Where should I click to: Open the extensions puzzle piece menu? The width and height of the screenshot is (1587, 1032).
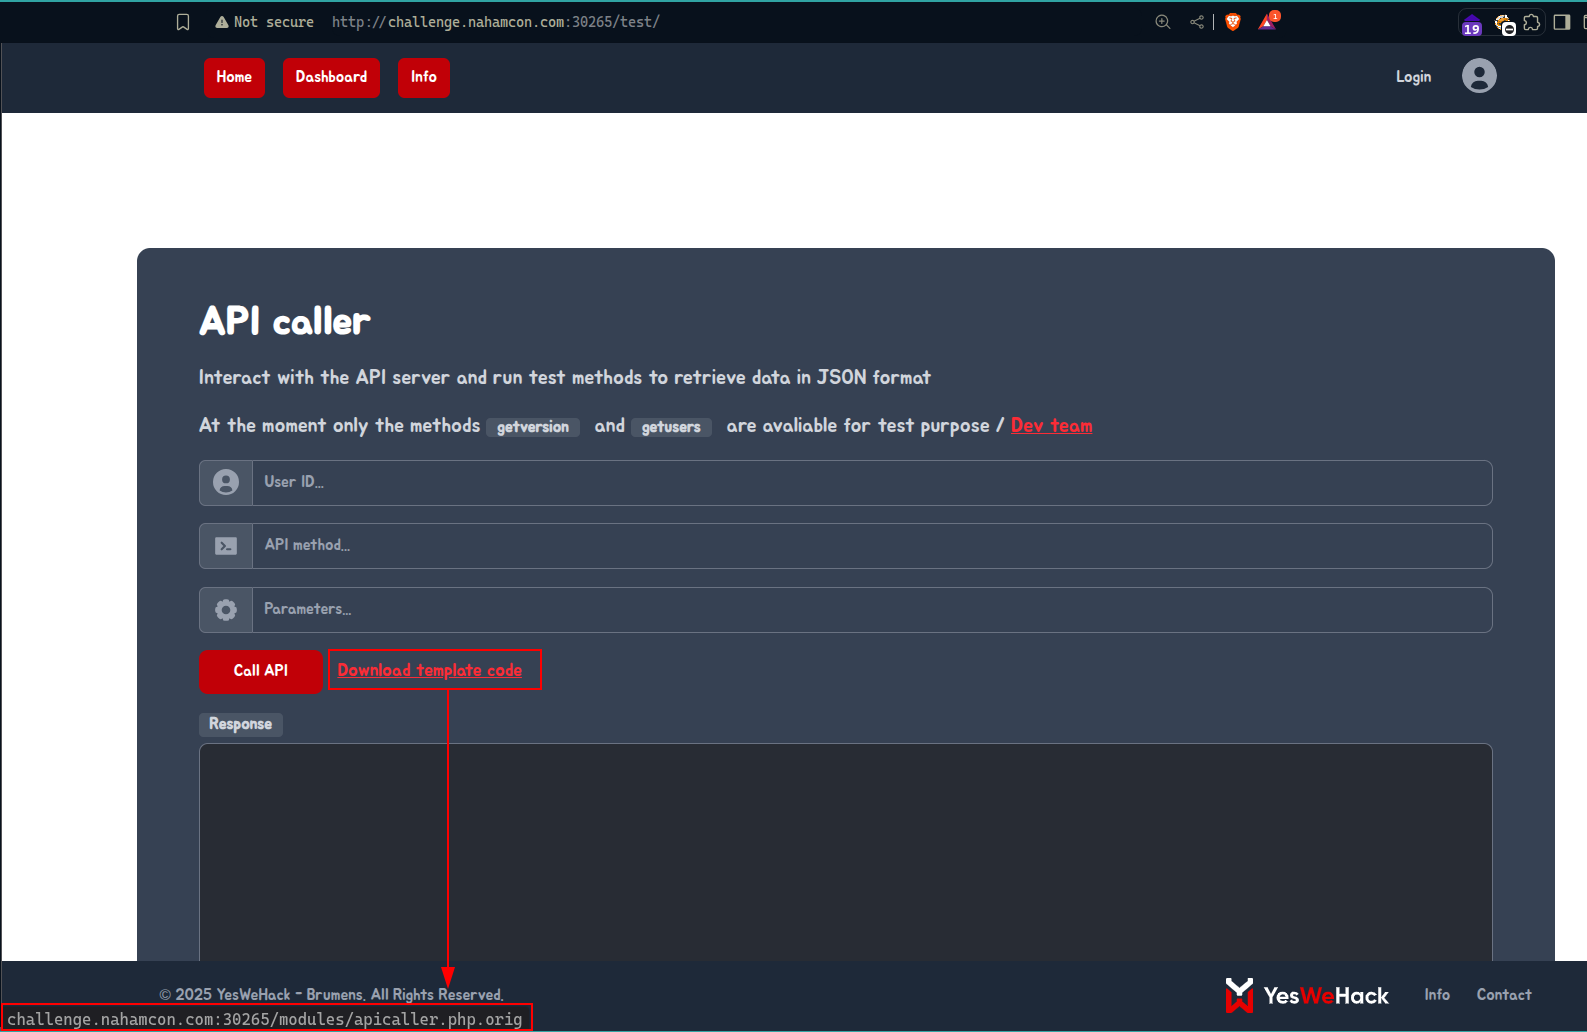coord(1532,22)
